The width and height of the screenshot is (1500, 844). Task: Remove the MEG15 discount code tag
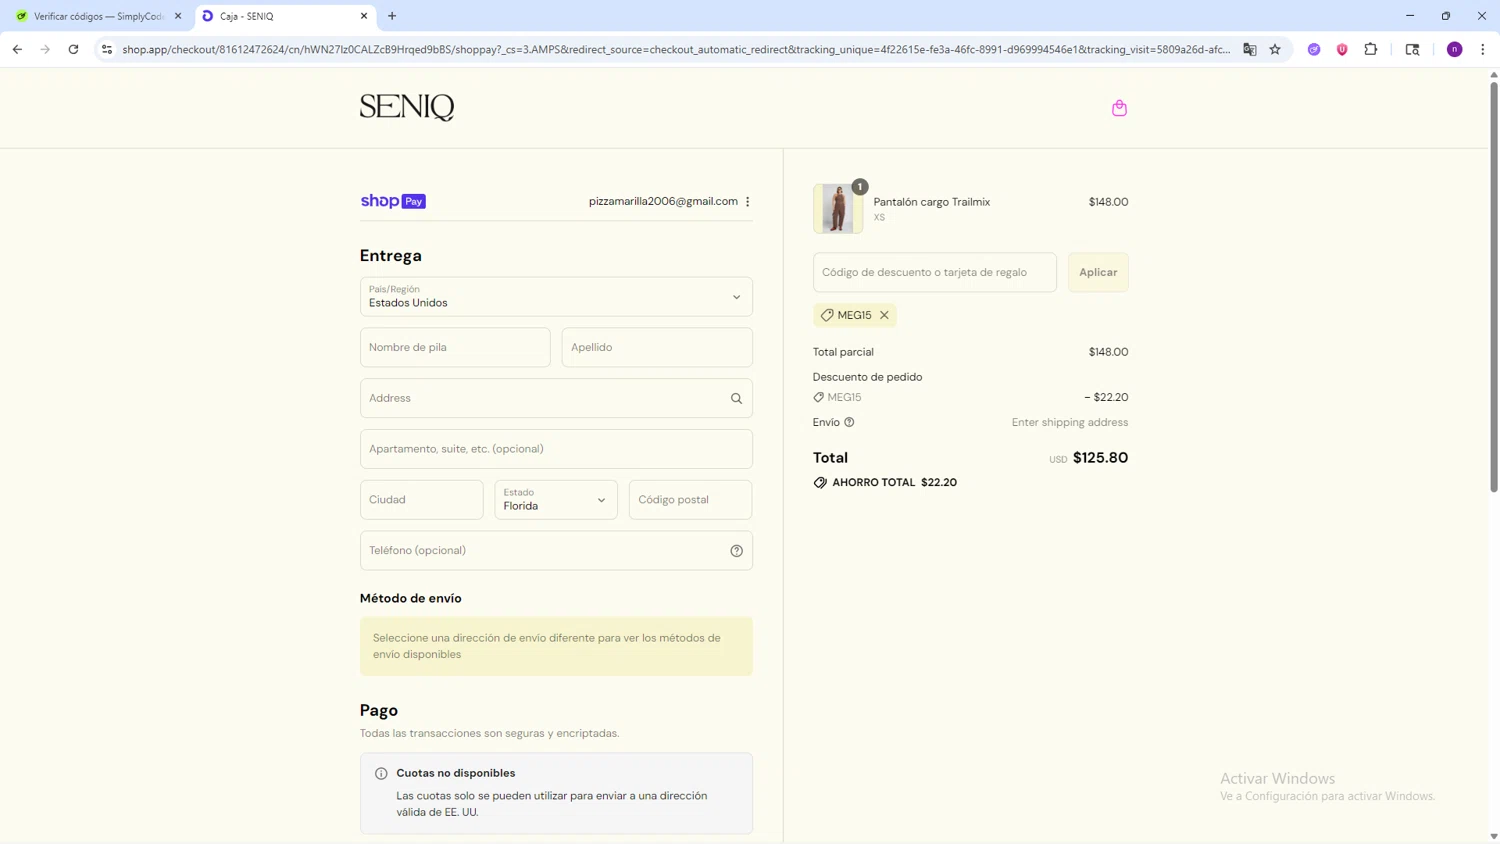[884, 315]
